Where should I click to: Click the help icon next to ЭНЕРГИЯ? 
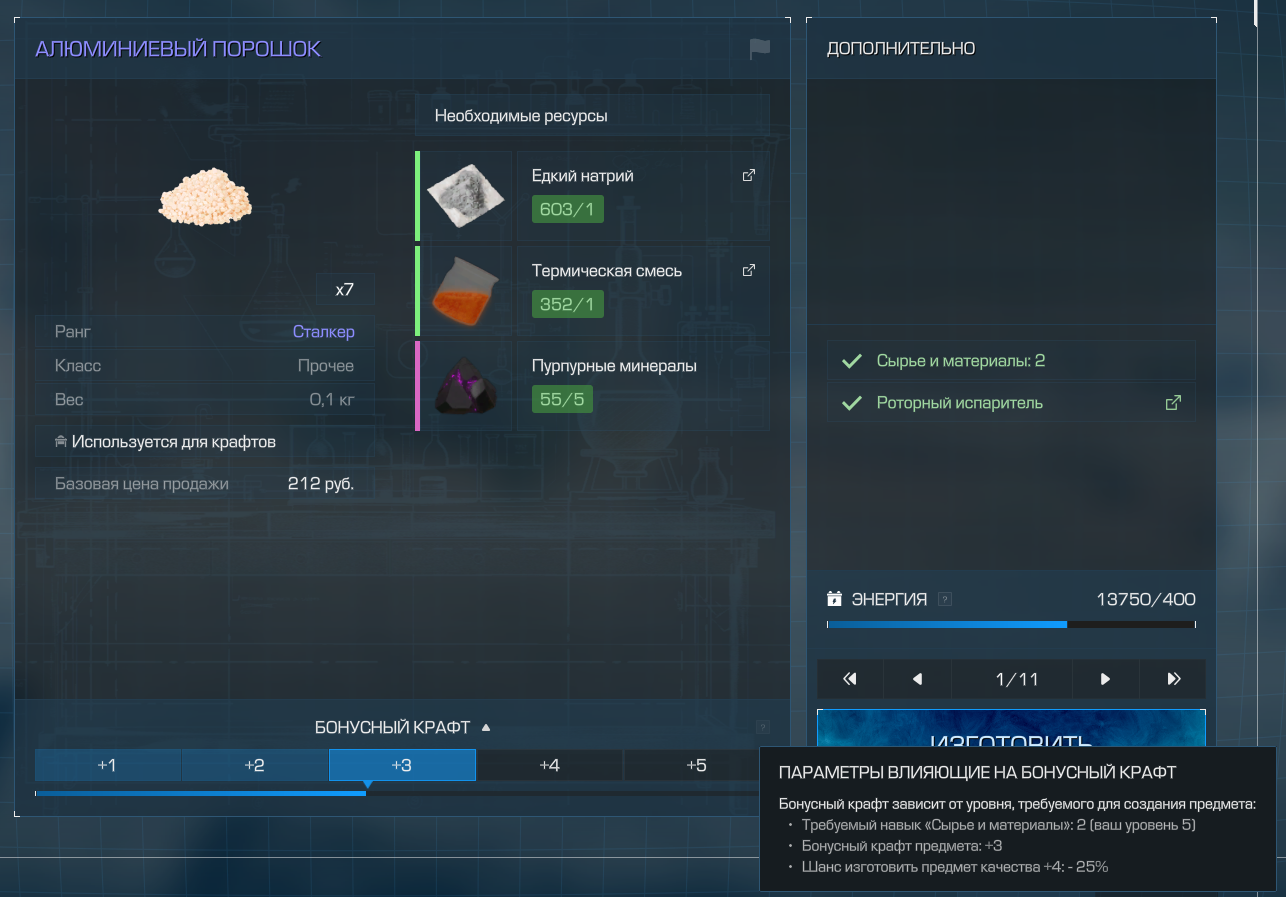click(945, 600)
